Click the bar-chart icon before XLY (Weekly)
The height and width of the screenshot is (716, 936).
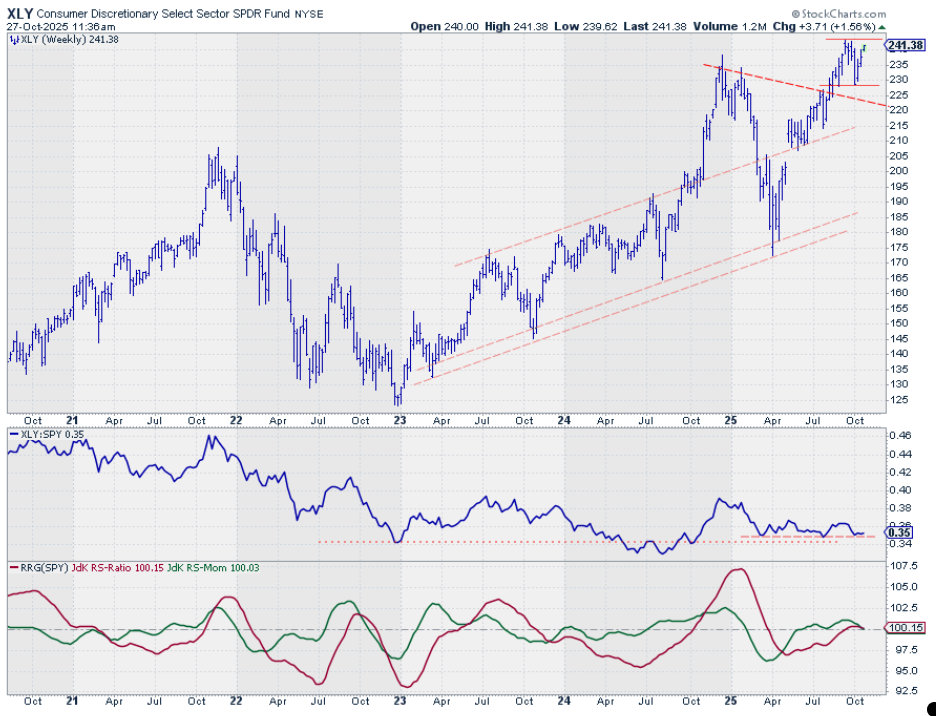pos(12,39)
